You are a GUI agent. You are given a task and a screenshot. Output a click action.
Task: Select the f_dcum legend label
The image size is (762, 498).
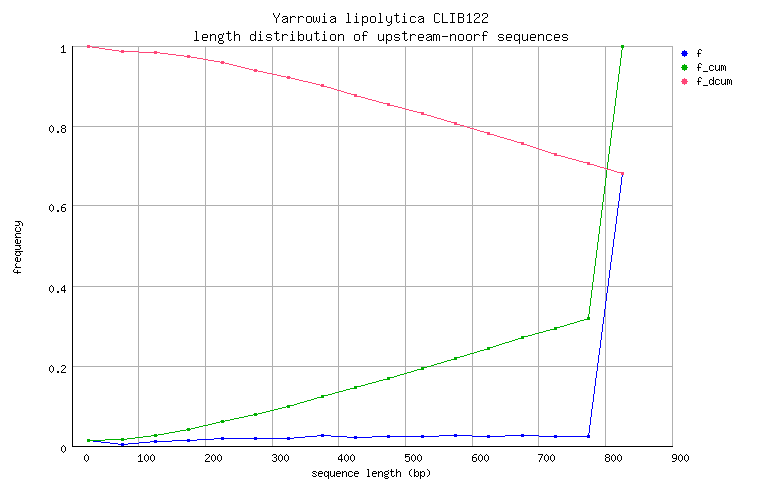pyautogui.click(x=714, y=81)
